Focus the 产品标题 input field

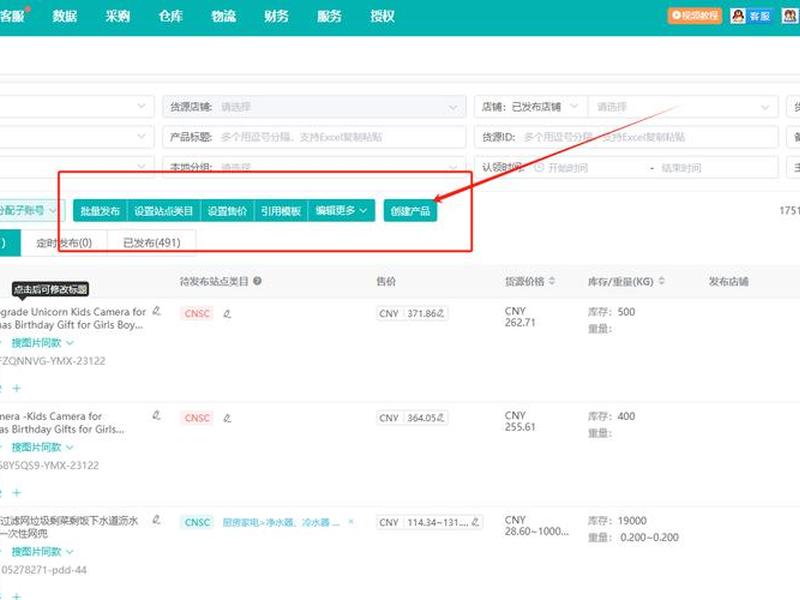point(314,137)
